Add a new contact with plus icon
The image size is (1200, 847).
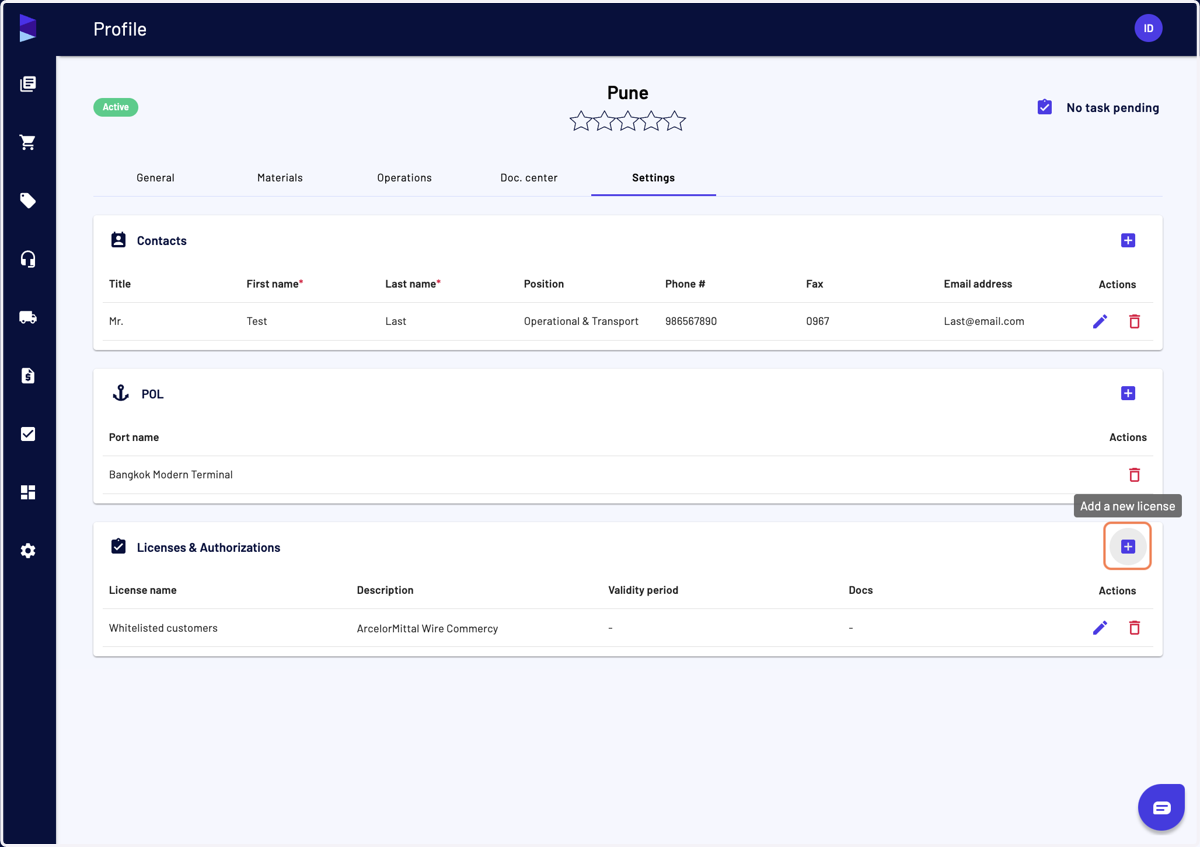click(x=1128, y=240)
